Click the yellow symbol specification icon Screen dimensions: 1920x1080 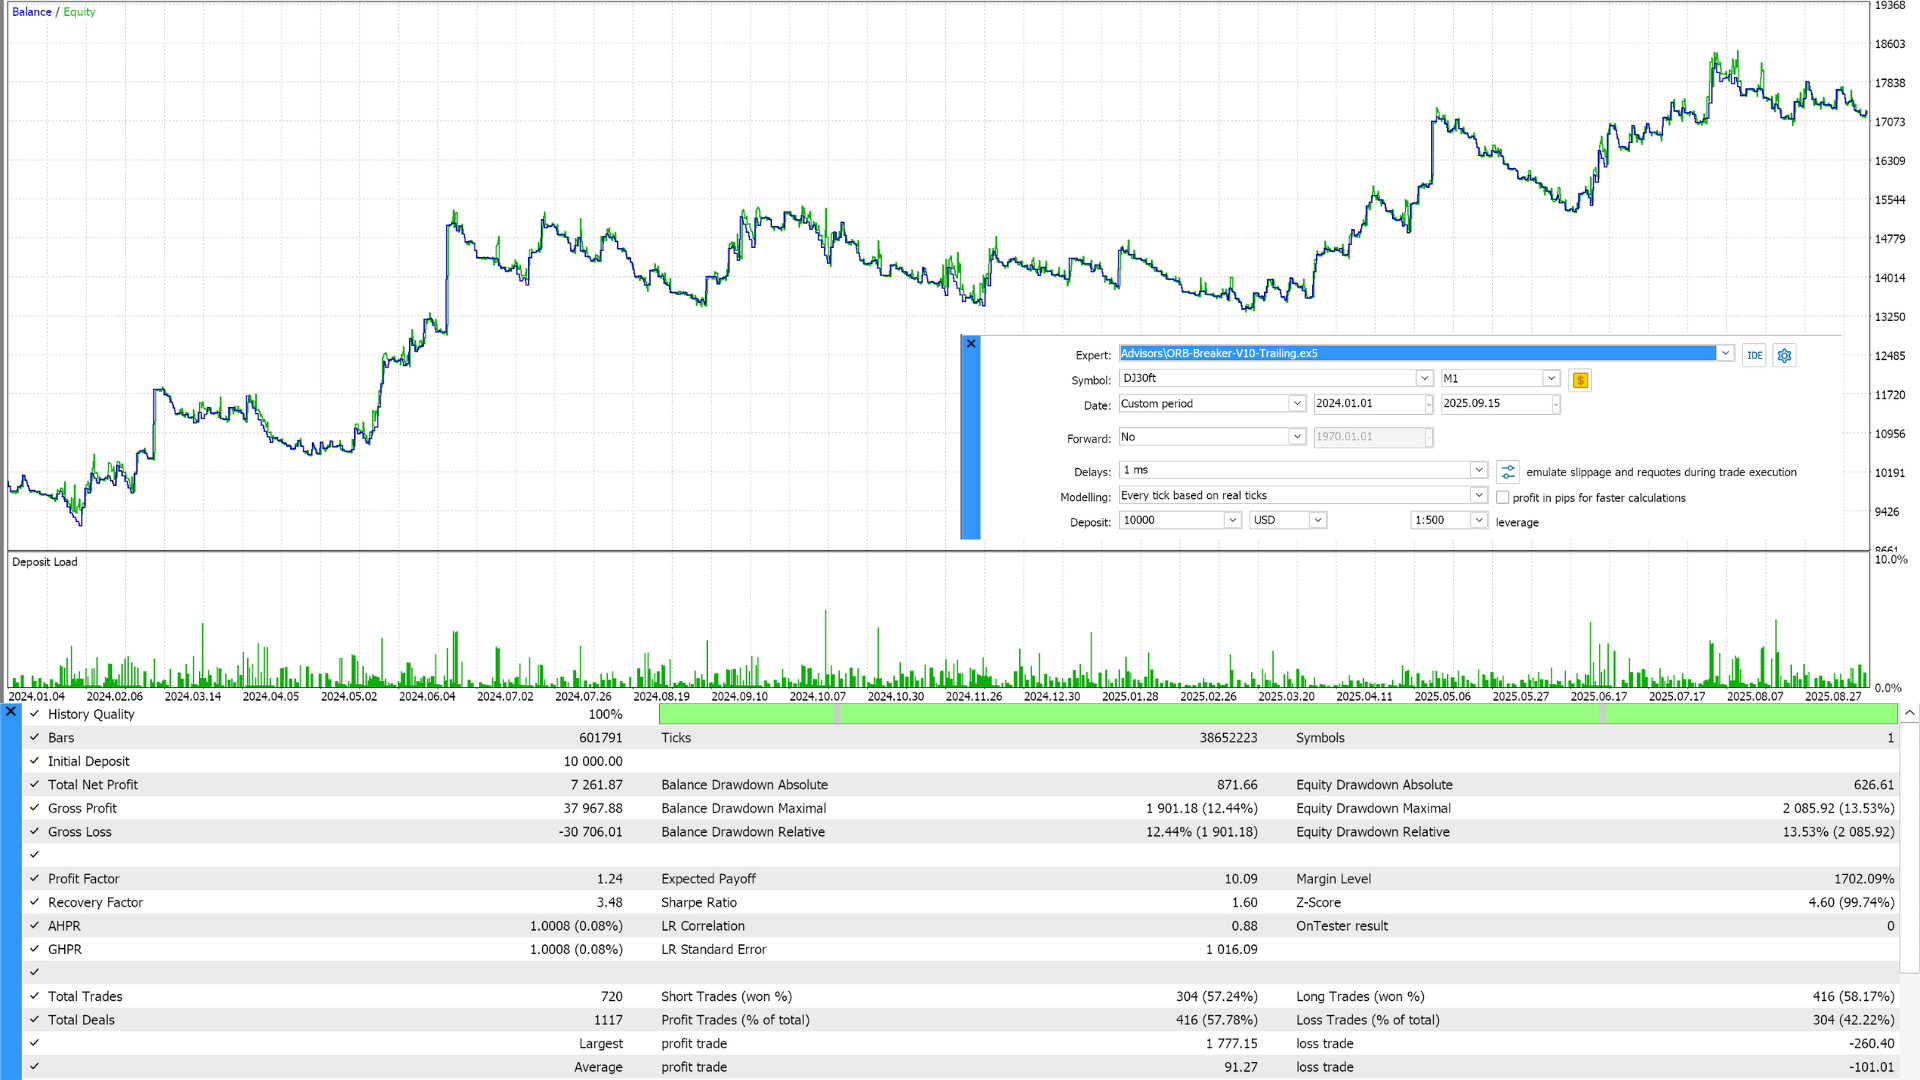tap(1580, 380)
